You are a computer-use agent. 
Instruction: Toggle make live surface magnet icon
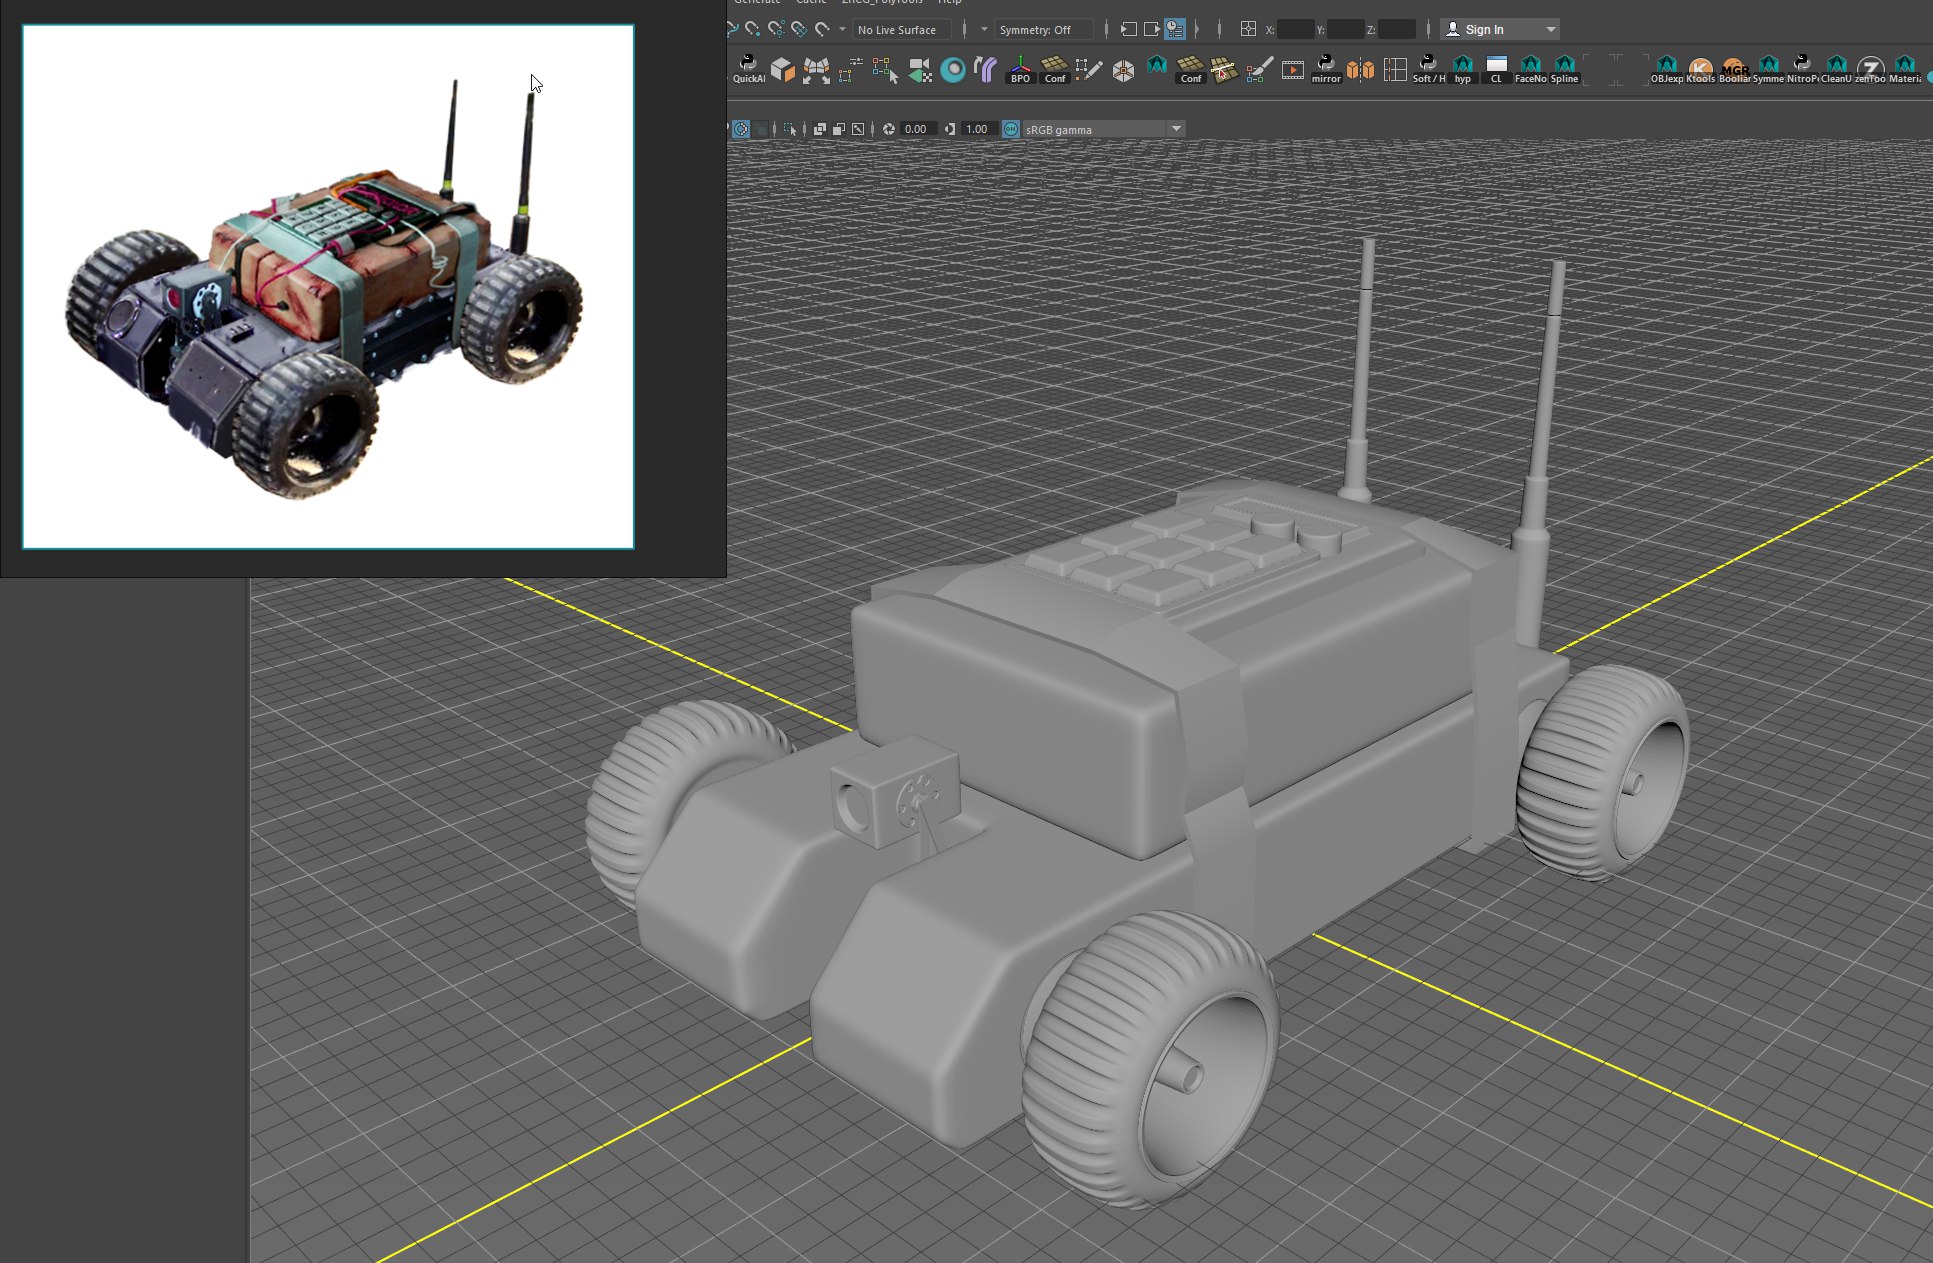[822, 29]
